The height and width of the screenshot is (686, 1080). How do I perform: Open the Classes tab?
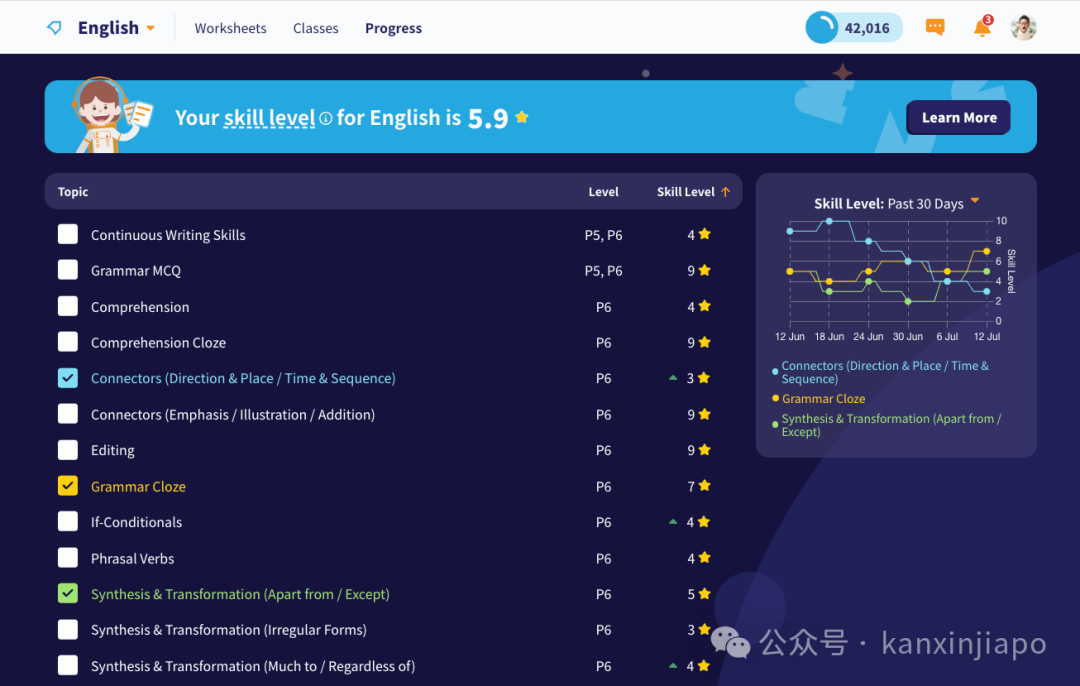315,28
